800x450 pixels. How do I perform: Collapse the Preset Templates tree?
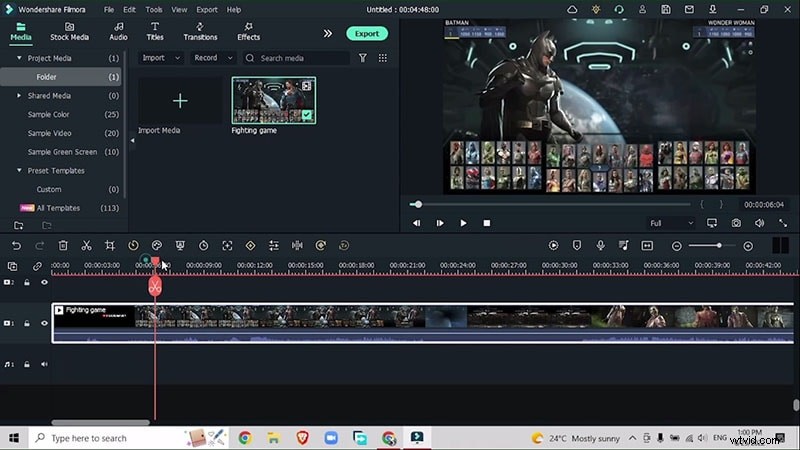click(x=19, y=170)
